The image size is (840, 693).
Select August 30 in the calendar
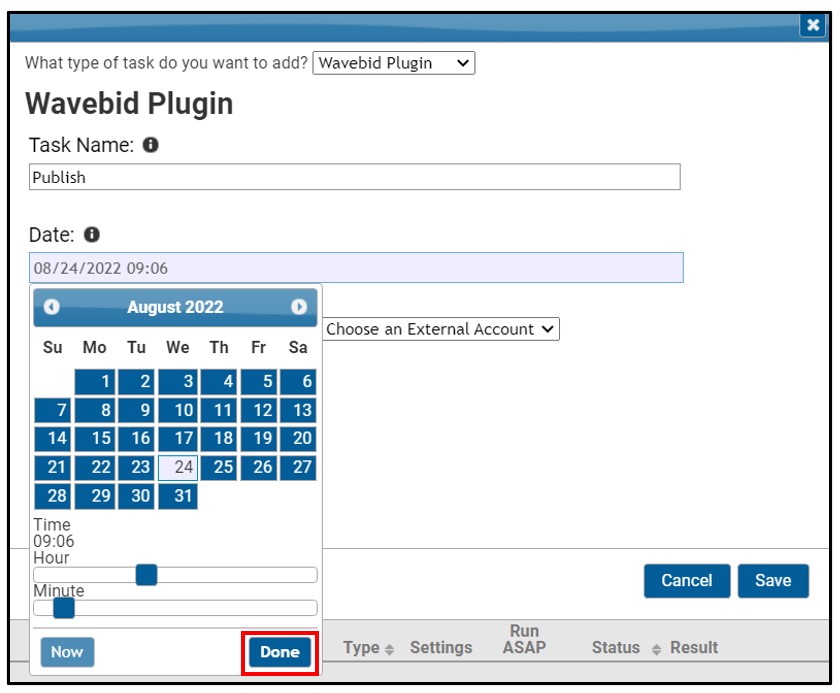point(137,496)
